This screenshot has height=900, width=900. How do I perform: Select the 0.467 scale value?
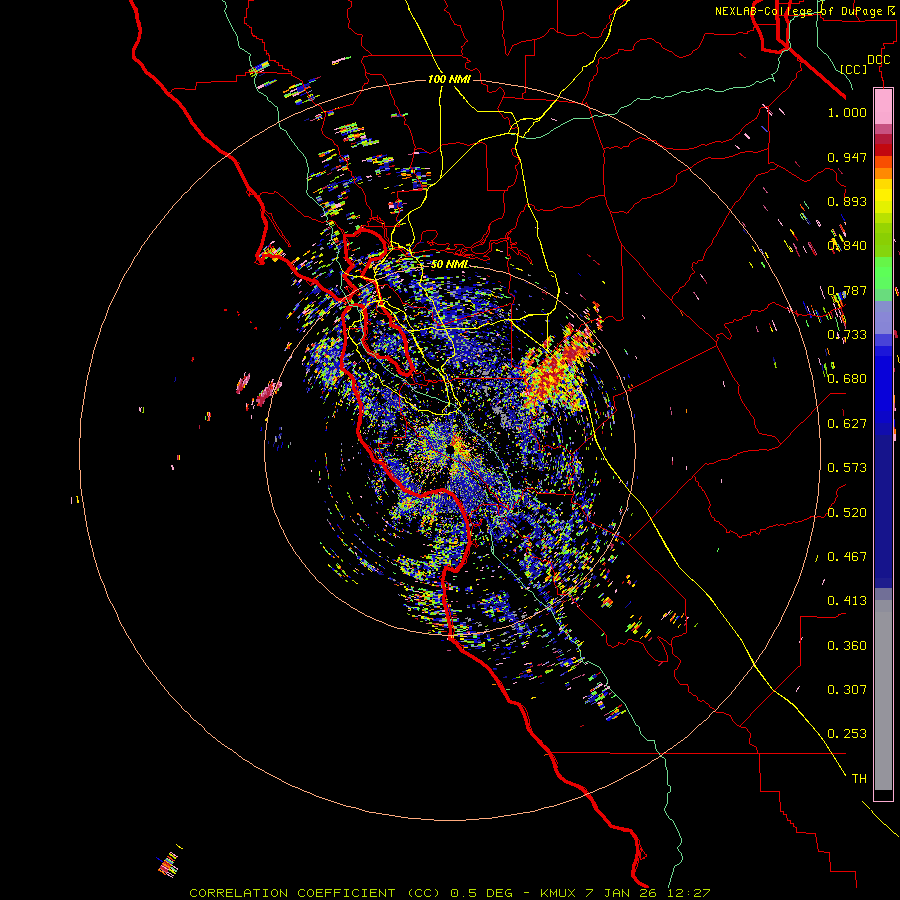tap(847, 557)
